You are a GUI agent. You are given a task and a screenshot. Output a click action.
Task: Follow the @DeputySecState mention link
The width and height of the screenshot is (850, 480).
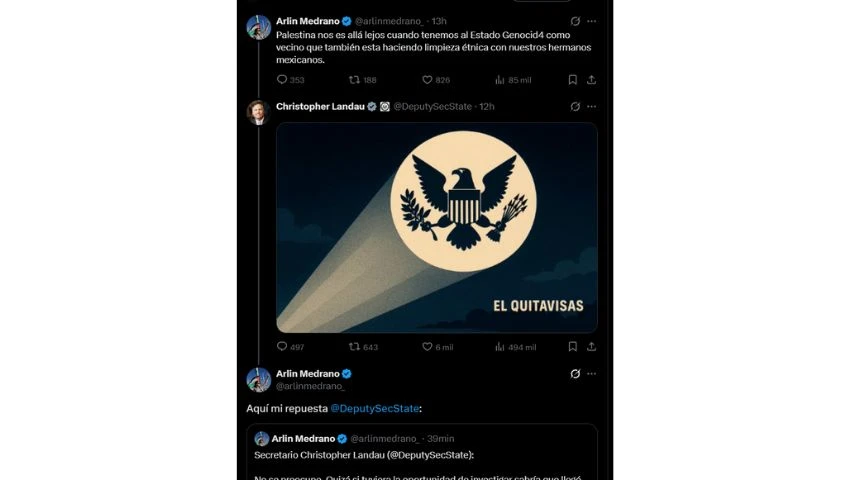[x=375, y=408]
